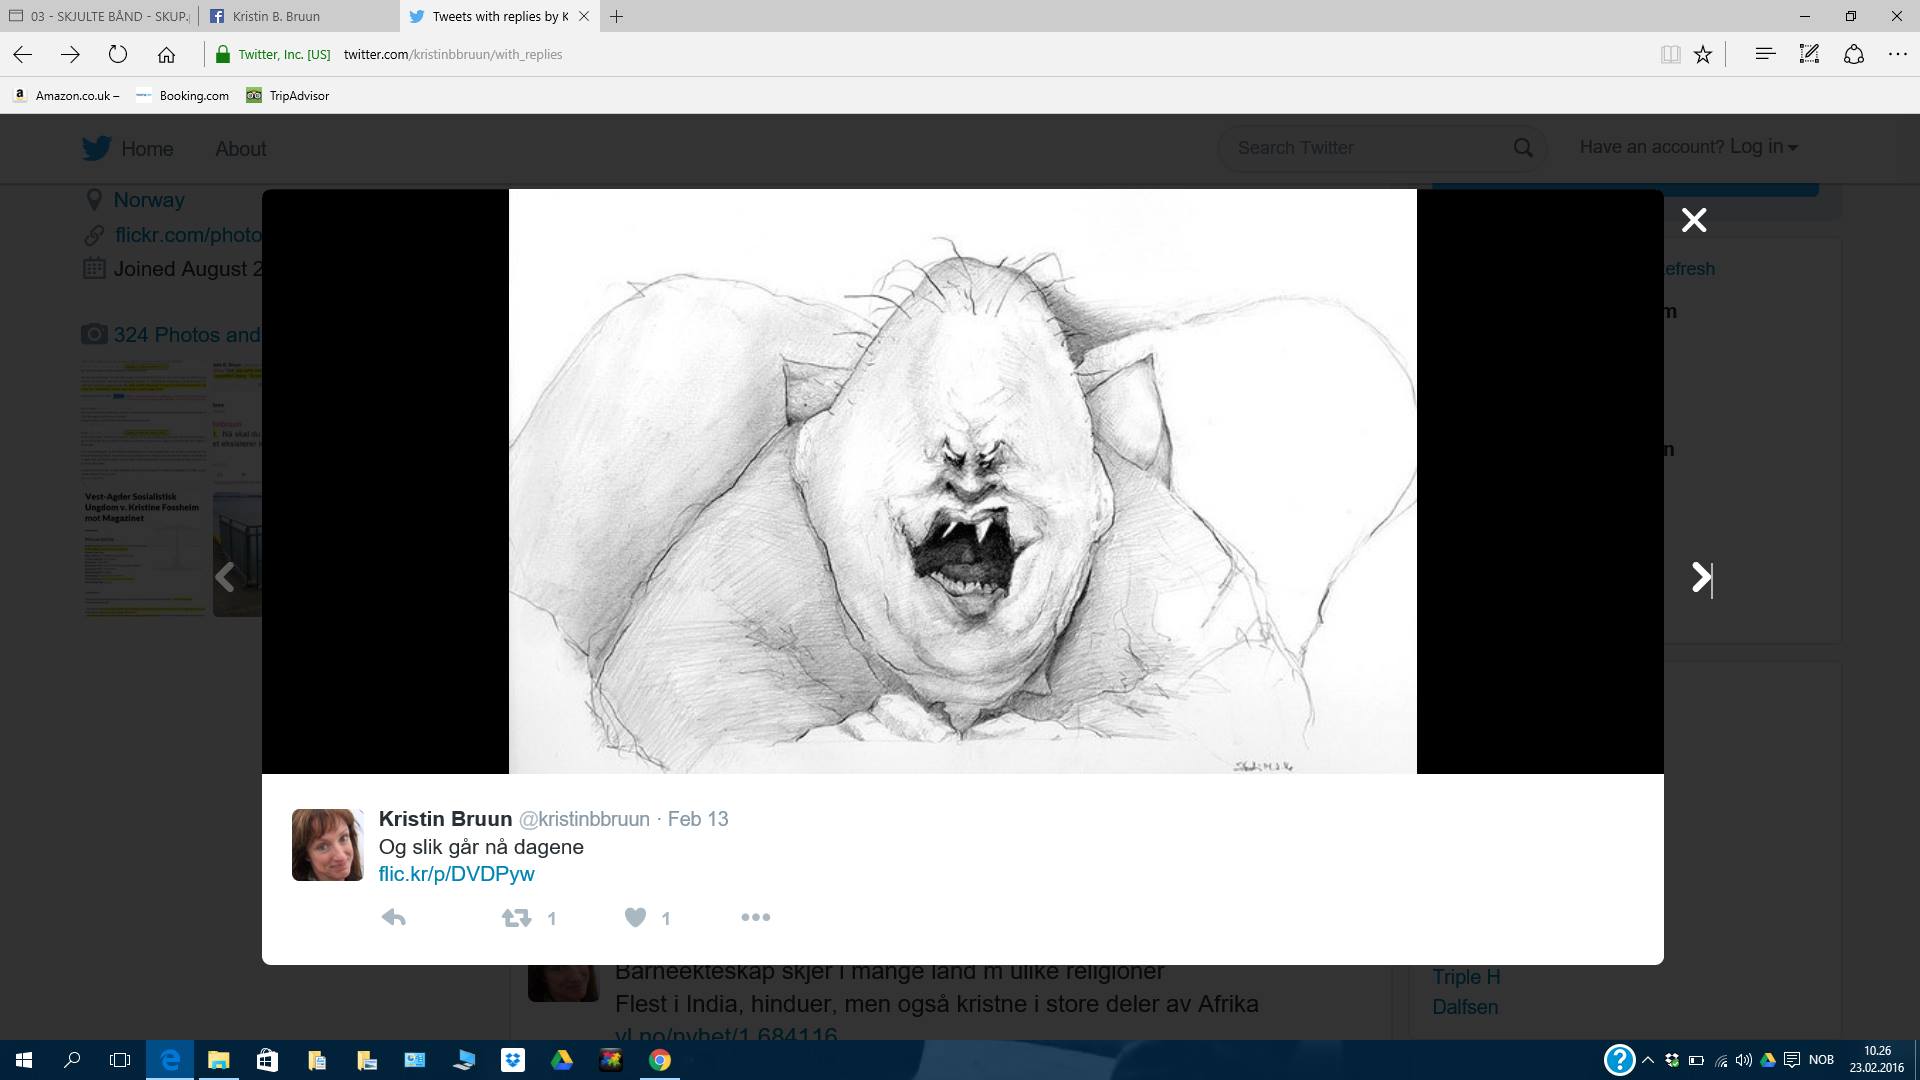Add the page to favorites with the star

point(1703,55)
